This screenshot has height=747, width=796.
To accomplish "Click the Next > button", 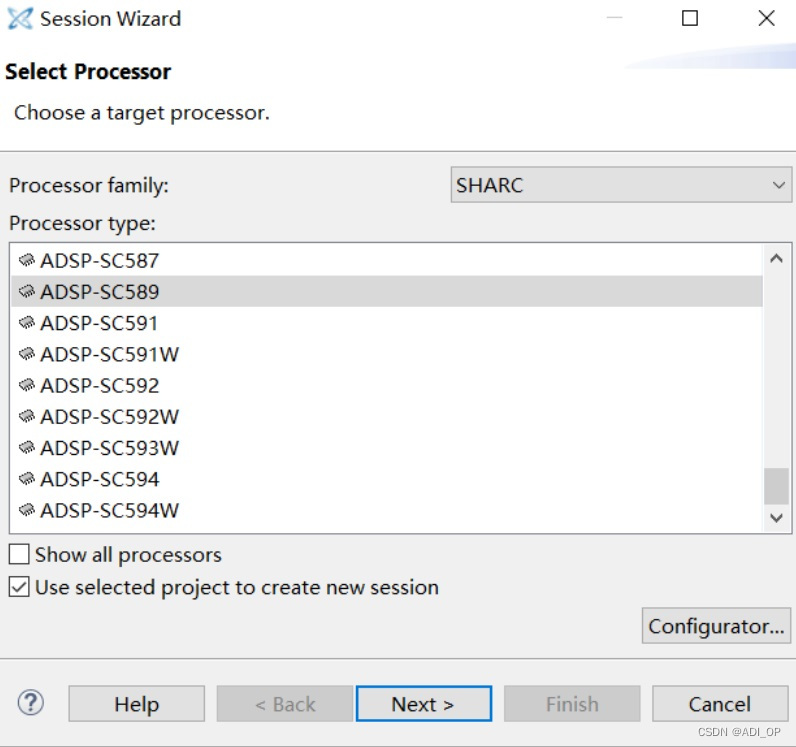I will point(424,704).
